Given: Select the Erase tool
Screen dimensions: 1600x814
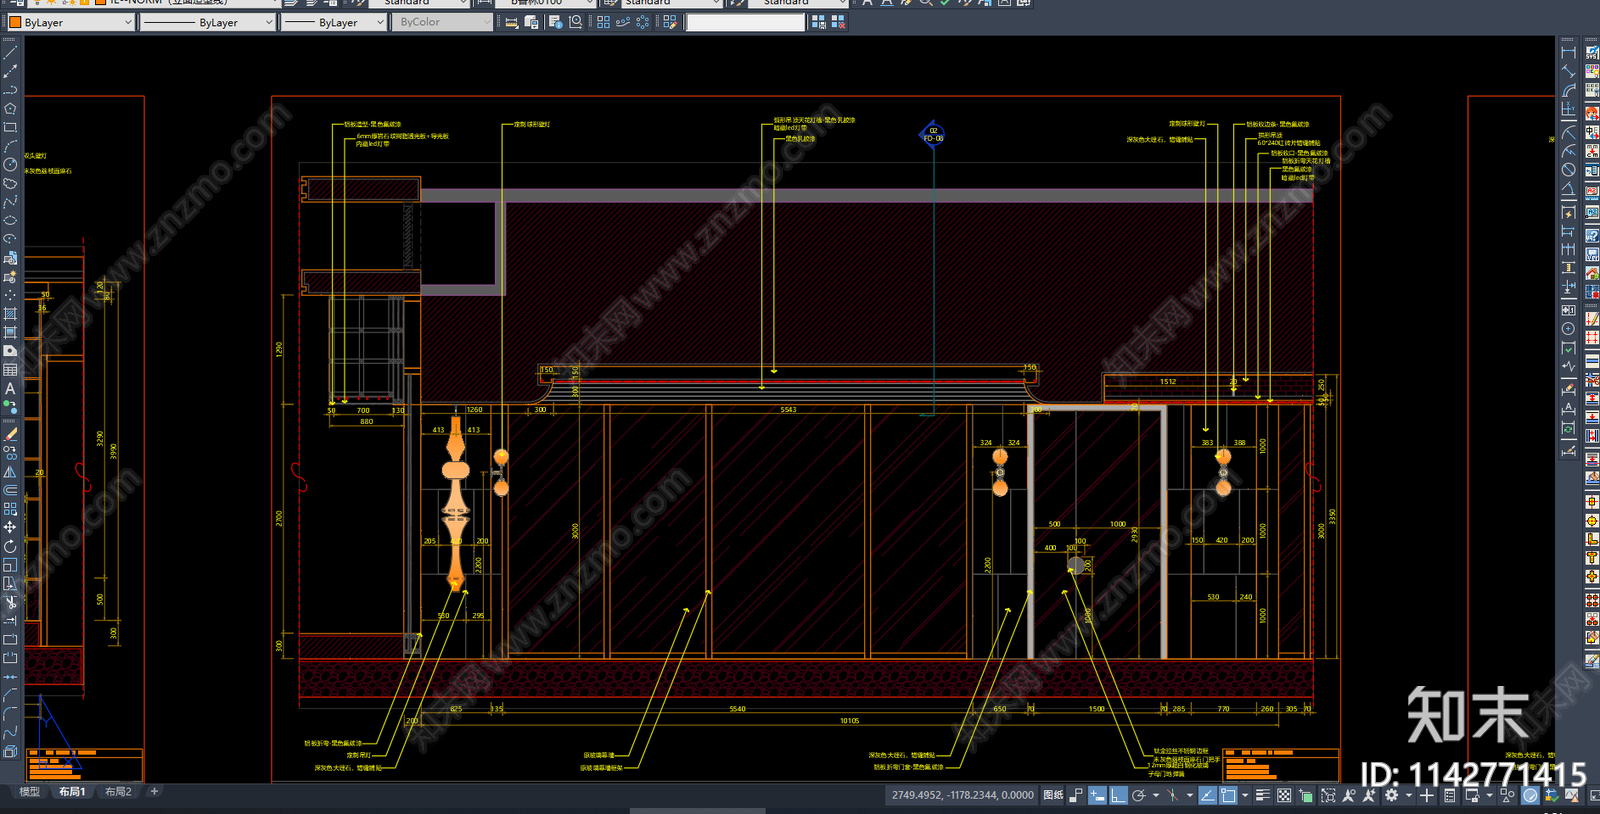Looking at the screenshot, I should pos(10,434).
